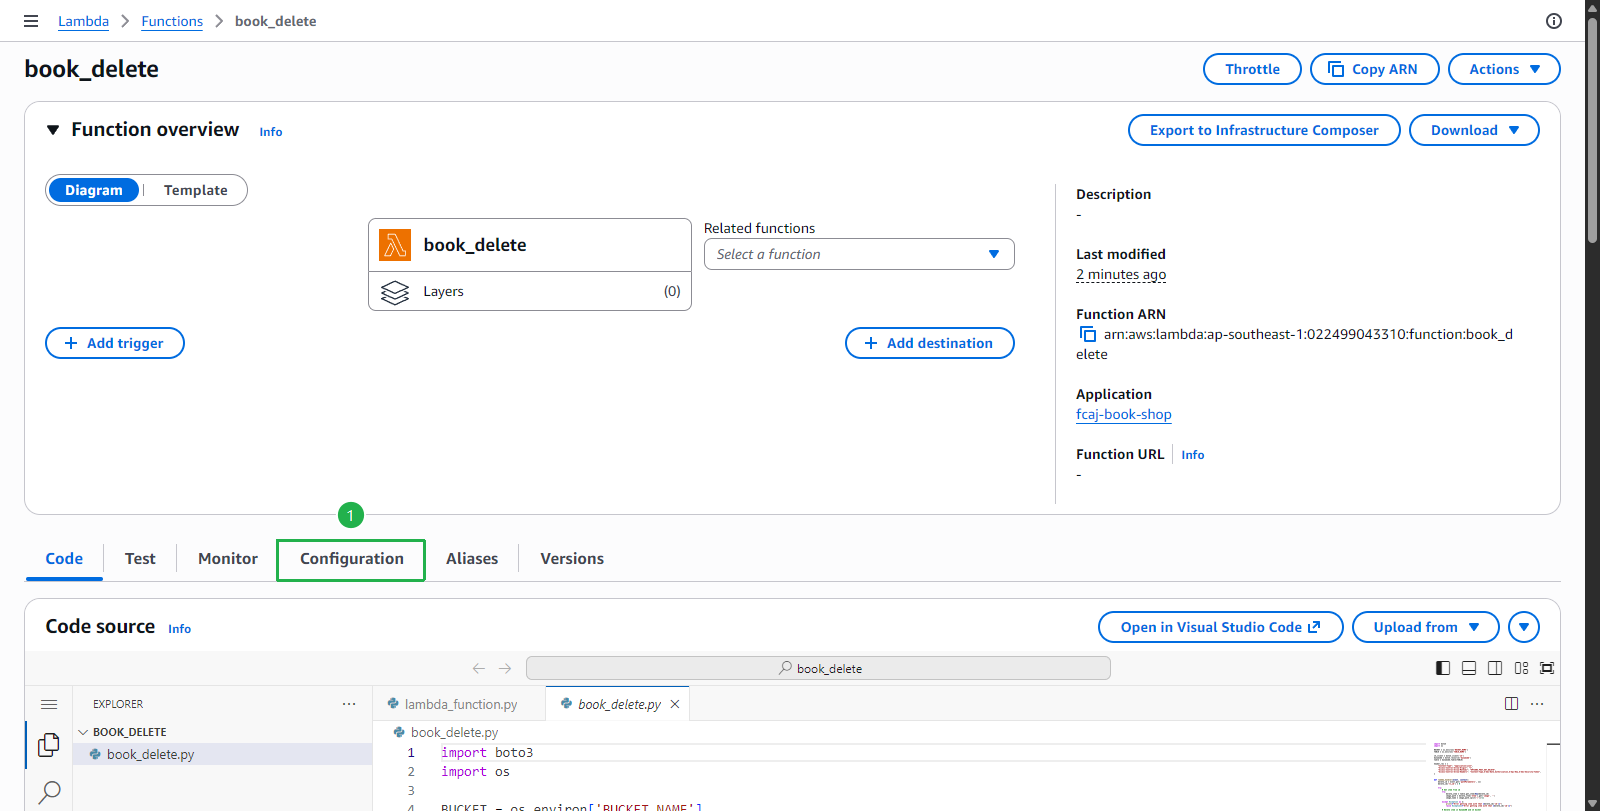
Task: Open the Download dropdown
Action: pyautogui.click(x=1474, y=130)
